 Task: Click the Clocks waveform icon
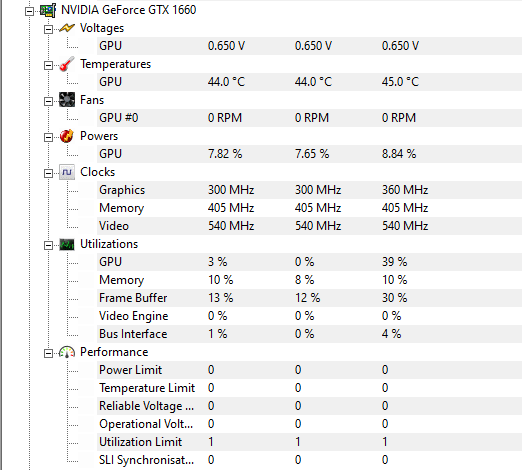coord(67,172)
